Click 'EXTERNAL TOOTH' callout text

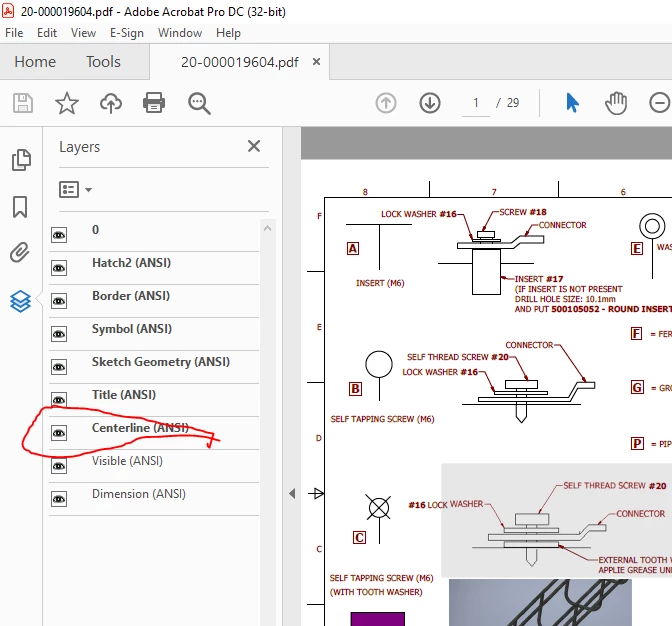coord(633,560)
